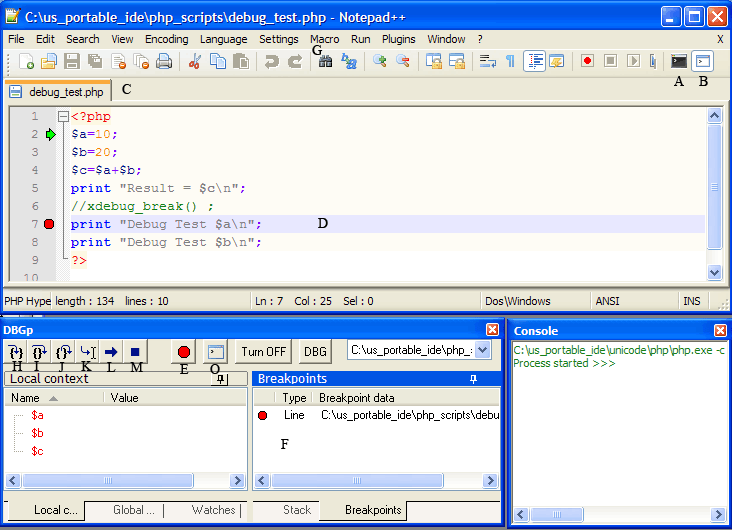The width and height of the screenshot is (732, 530).
Task: Switch to the Watches tab
Action: (x=213, y=510)
